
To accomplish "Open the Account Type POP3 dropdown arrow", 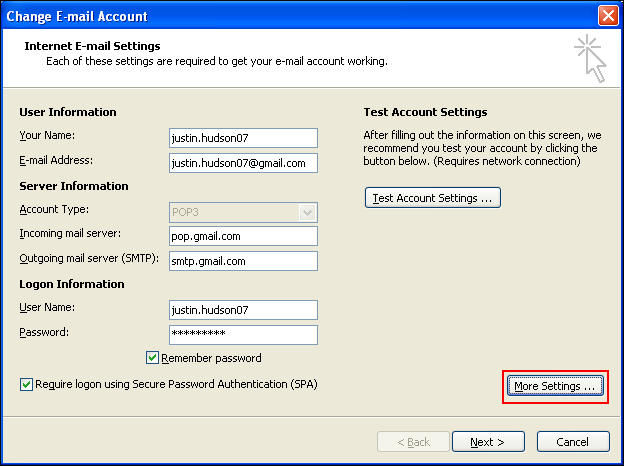I will [x=307, y=212].
